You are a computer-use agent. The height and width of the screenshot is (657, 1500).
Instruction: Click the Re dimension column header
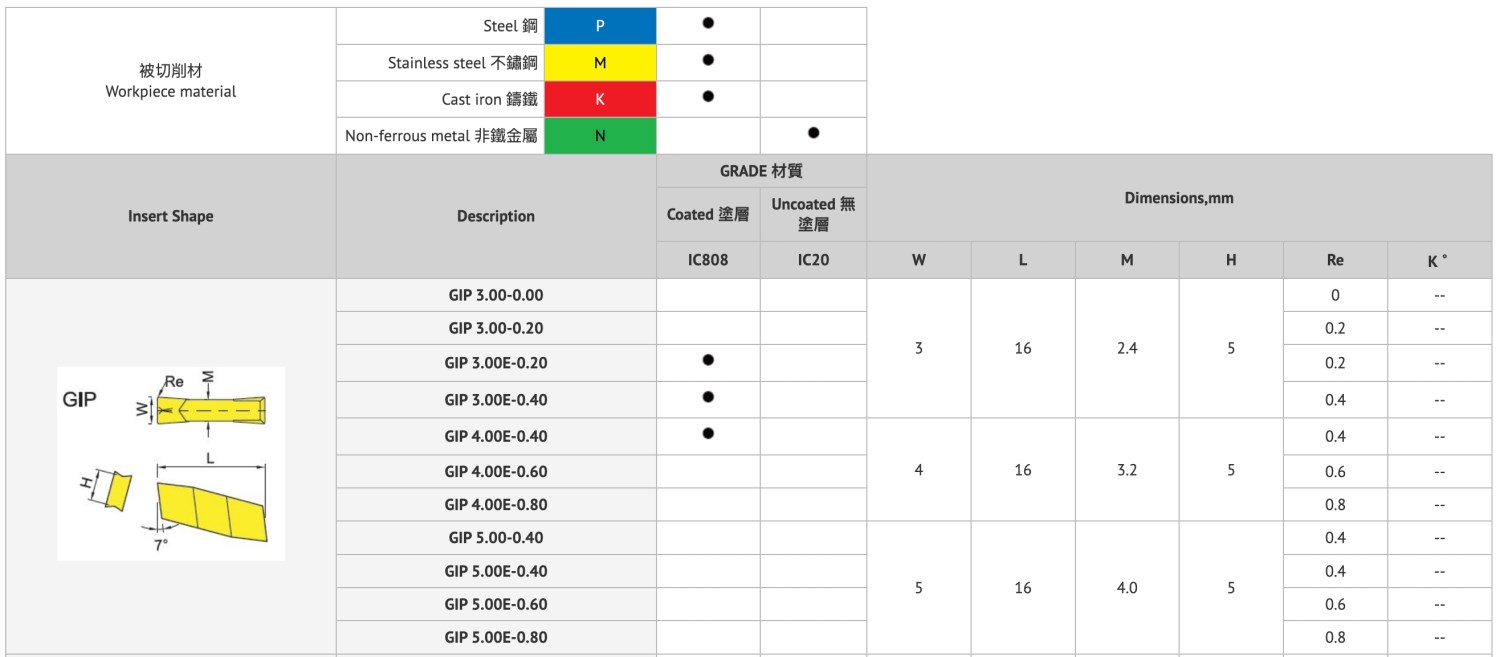pyautogui.click(x=1335, y=260)
